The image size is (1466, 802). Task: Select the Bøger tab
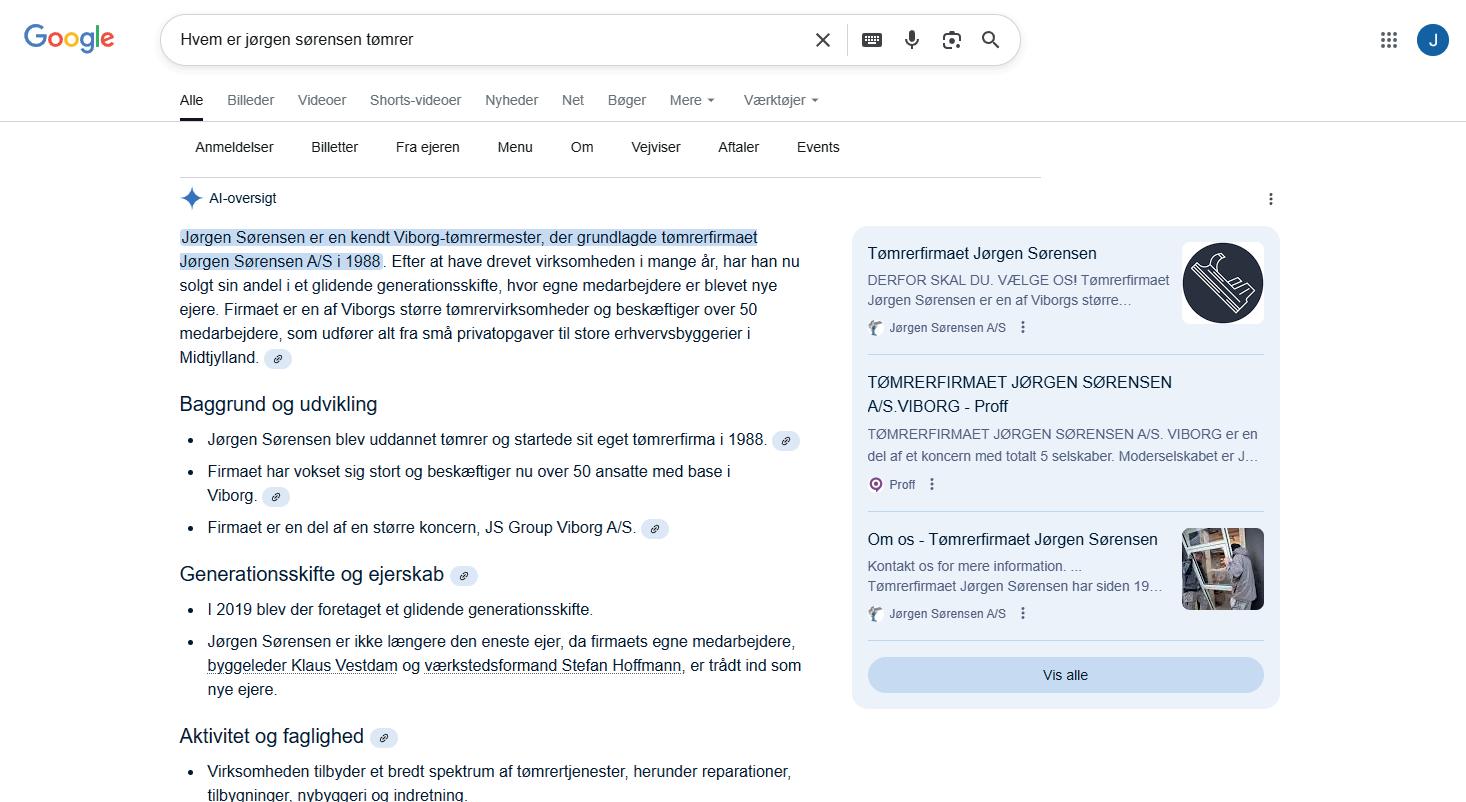(x=627, y=100)
